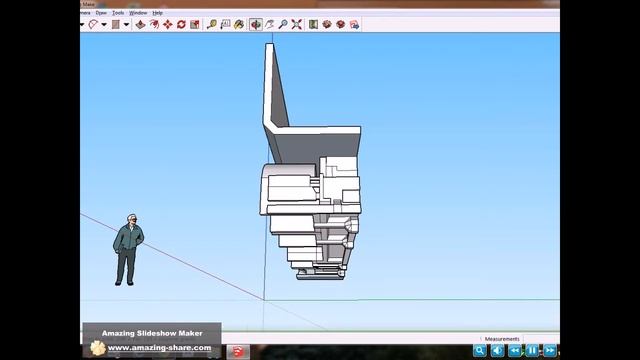Click the rewind playback button
The image size is (640, 360).
(515, 350)
